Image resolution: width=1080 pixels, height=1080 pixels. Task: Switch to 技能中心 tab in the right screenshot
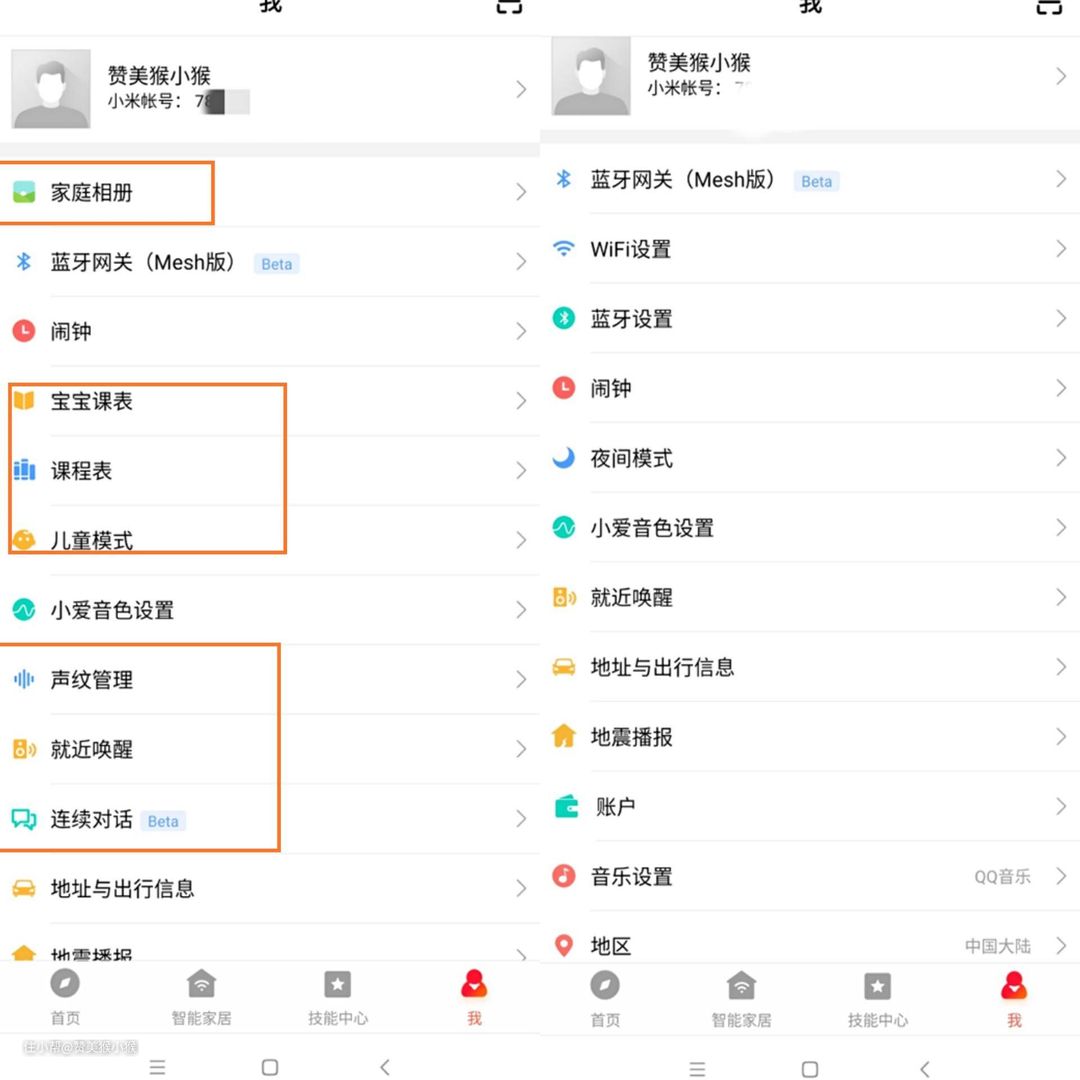[877, 998]
